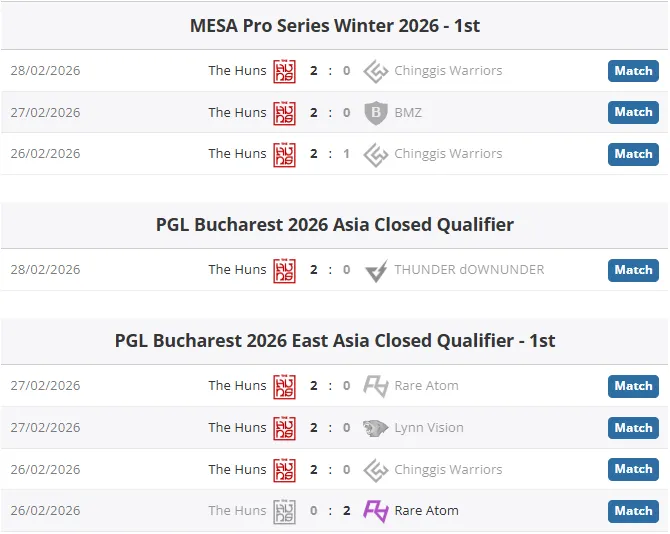Click The Huns logo in BMZ match row
670x534 pixels.
coord(285,113)
